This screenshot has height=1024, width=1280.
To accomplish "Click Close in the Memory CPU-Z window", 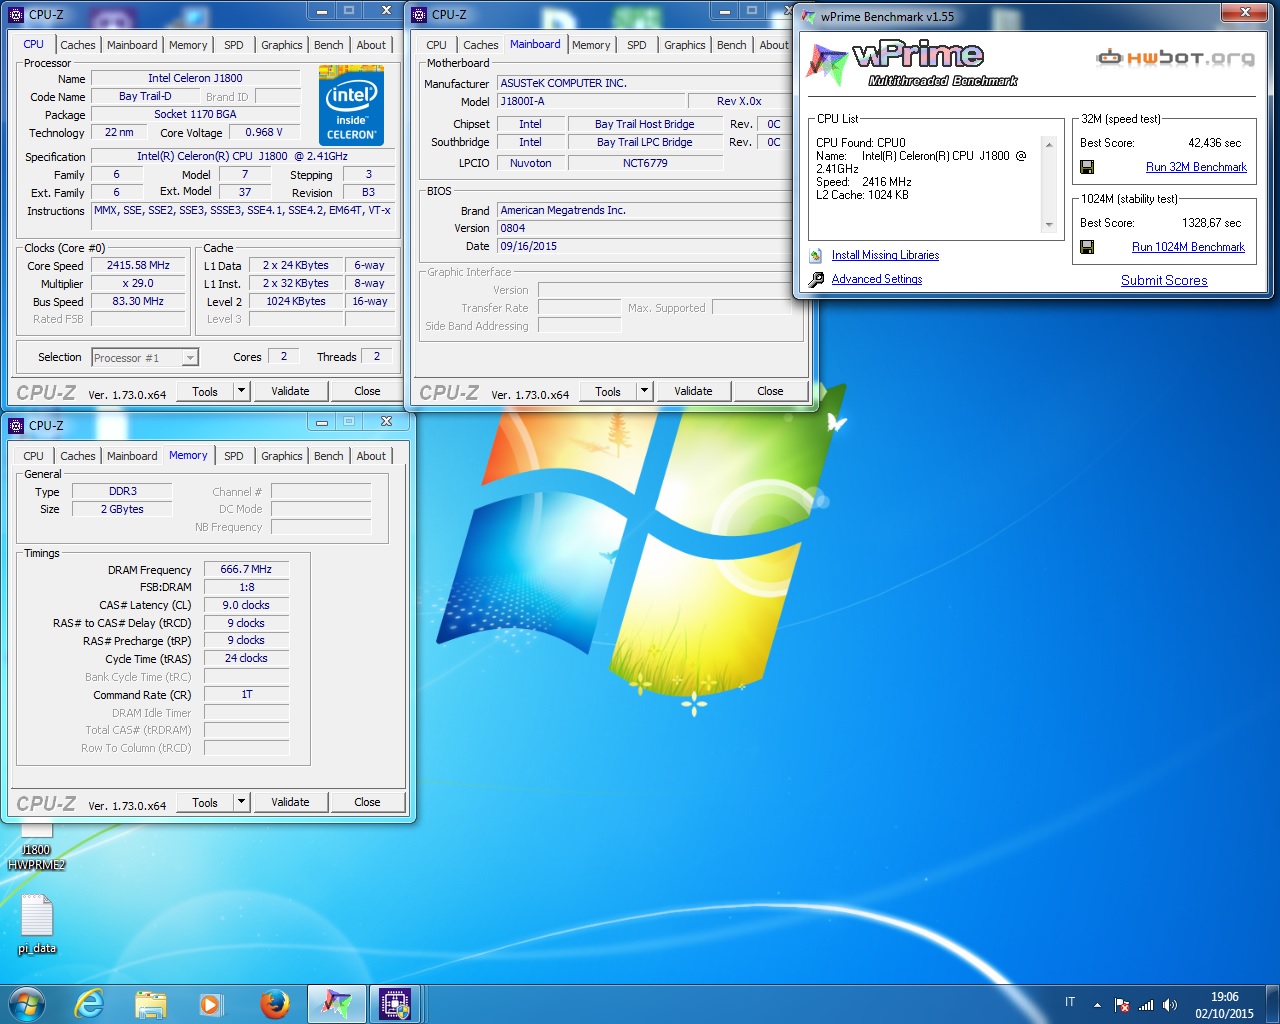I will (x=367, y=802).
